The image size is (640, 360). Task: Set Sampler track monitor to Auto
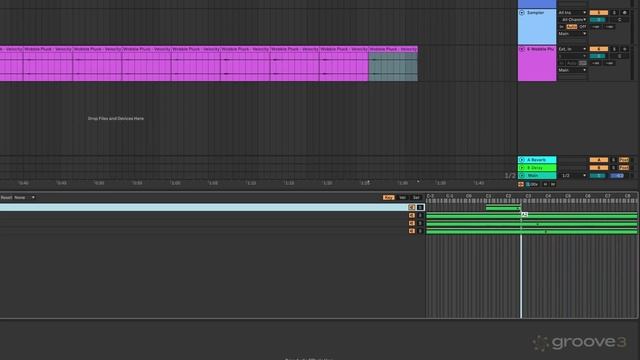[x=572, y=27]
